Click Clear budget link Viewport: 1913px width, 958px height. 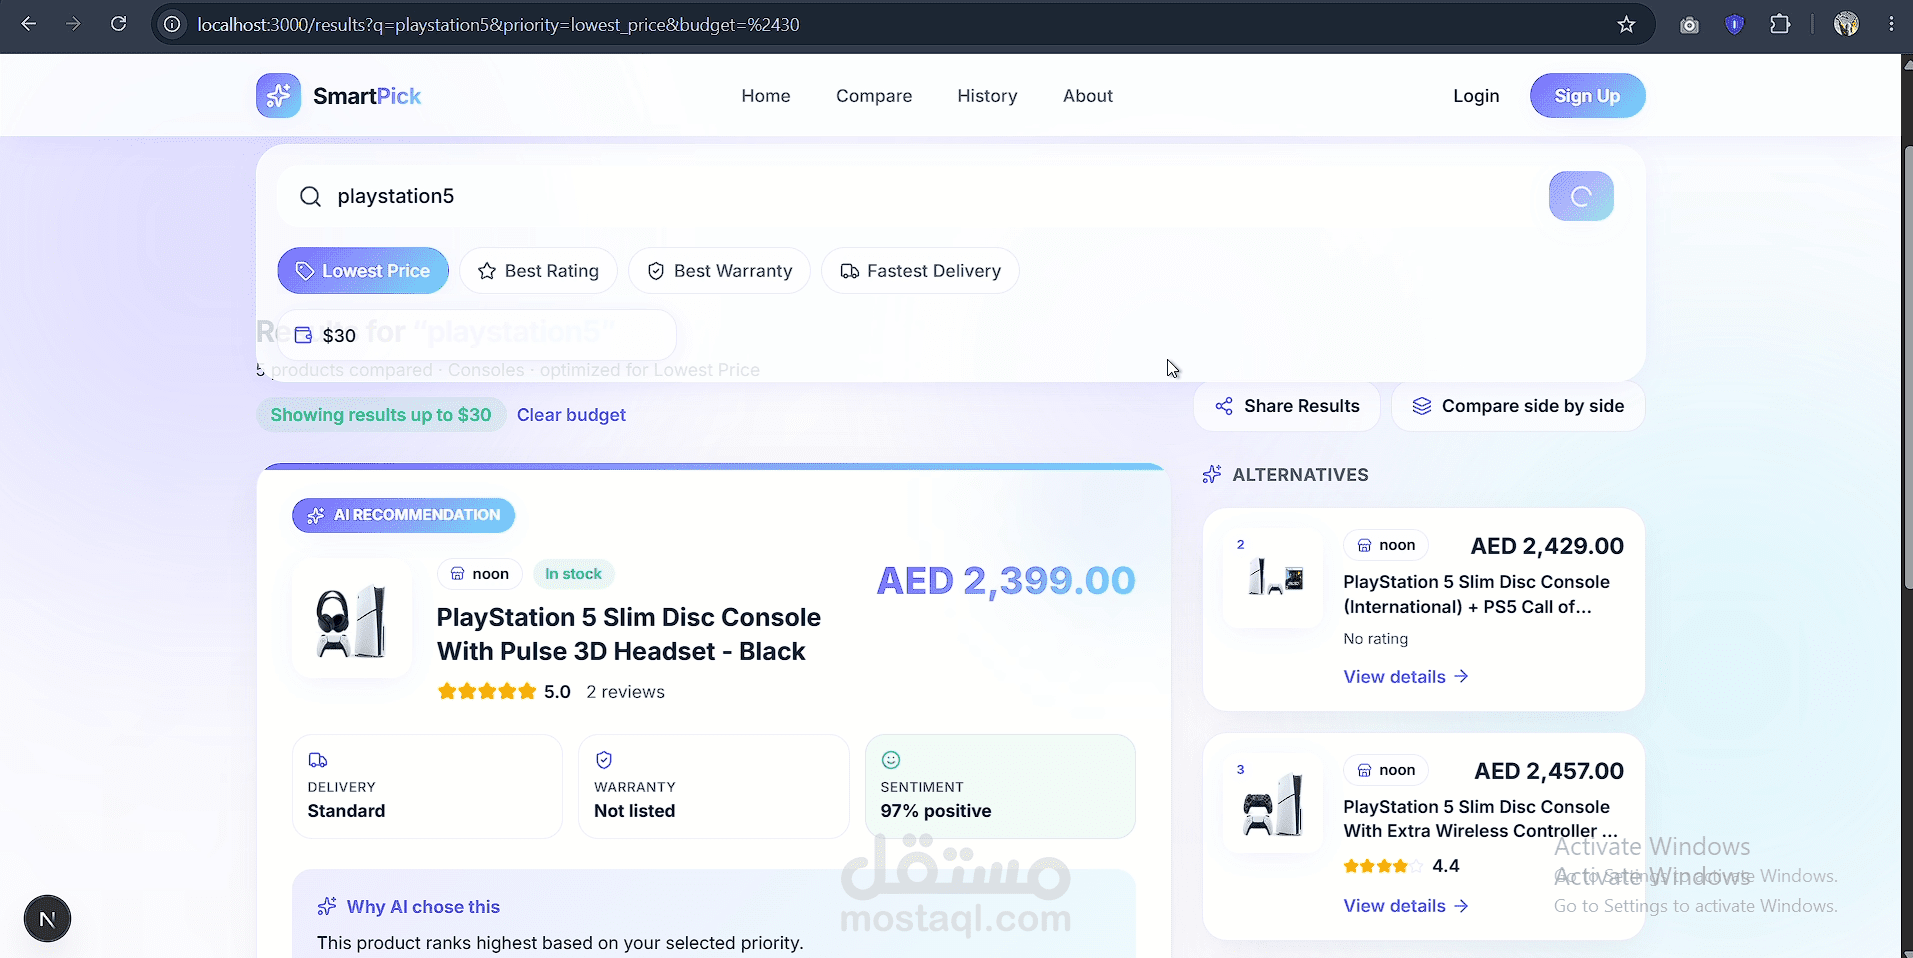click(x=571, y=415)
